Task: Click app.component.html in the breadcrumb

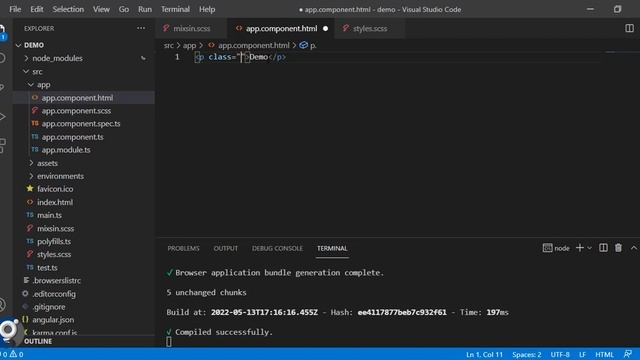Action: [253, 45]
